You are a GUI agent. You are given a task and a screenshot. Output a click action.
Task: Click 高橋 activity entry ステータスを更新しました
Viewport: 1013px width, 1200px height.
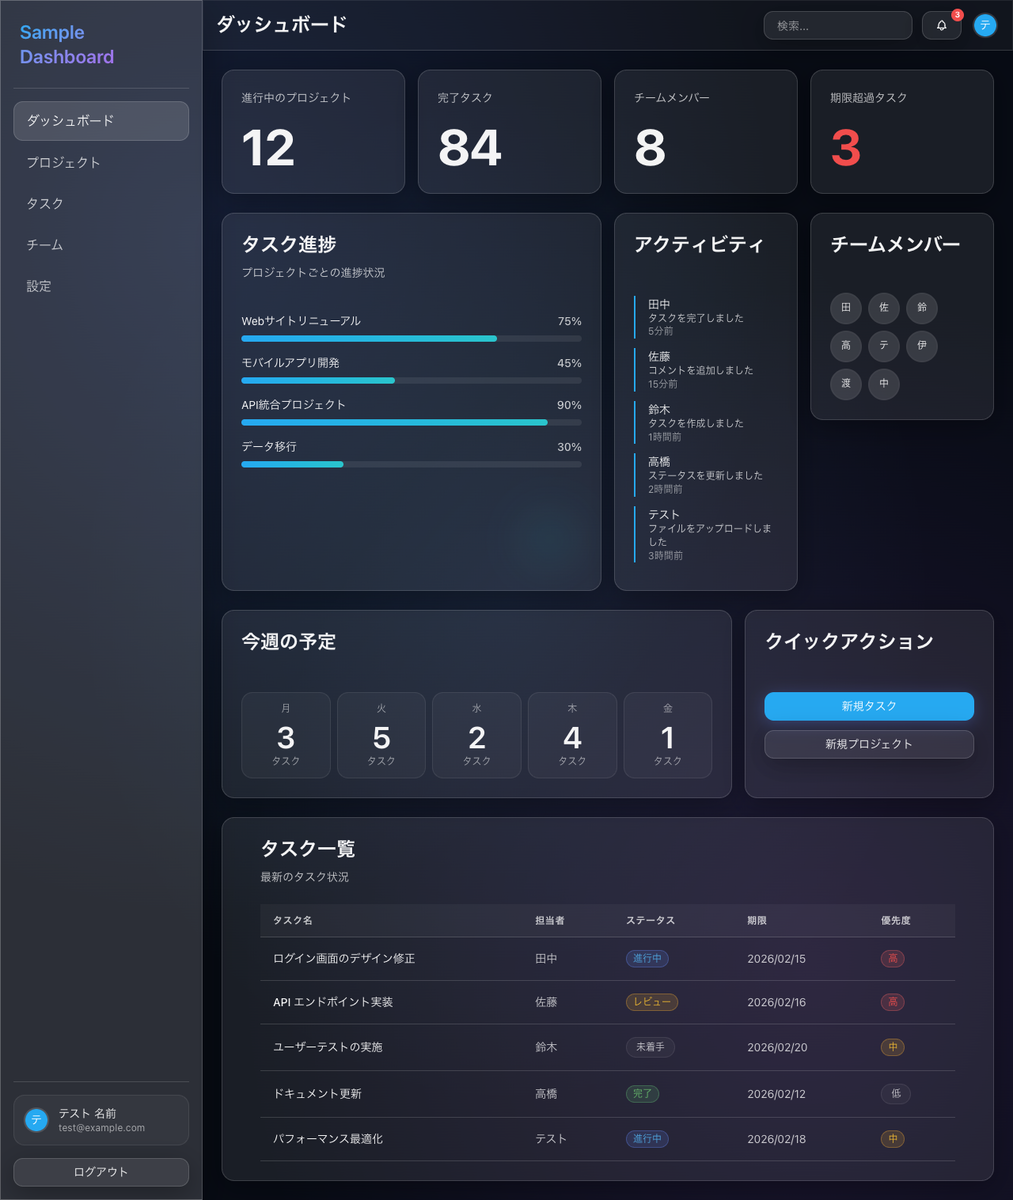click(x=706, y=475)
